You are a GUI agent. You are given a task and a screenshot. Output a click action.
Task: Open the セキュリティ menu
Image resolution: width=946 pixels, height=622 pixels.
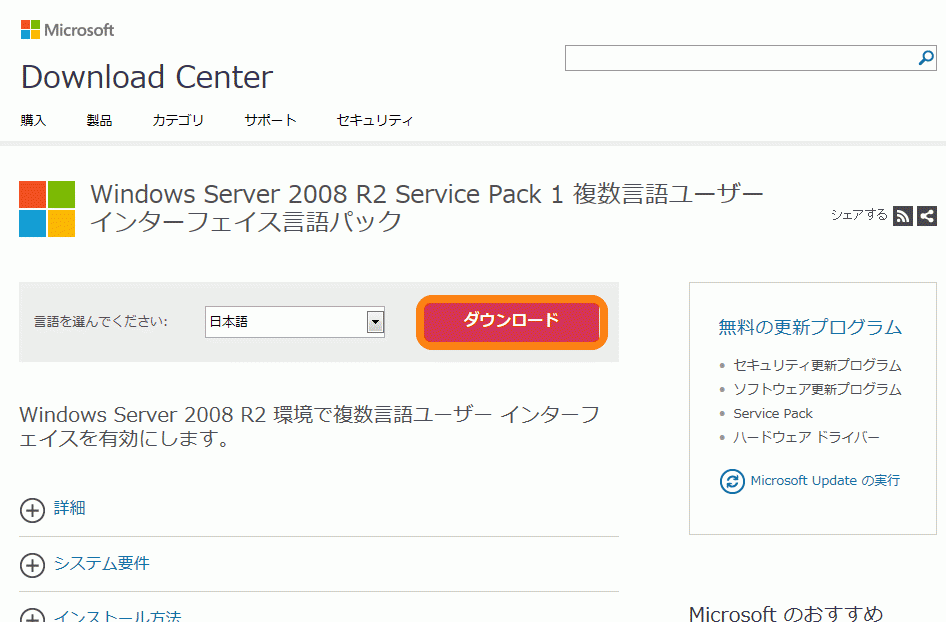pos(375,120)
